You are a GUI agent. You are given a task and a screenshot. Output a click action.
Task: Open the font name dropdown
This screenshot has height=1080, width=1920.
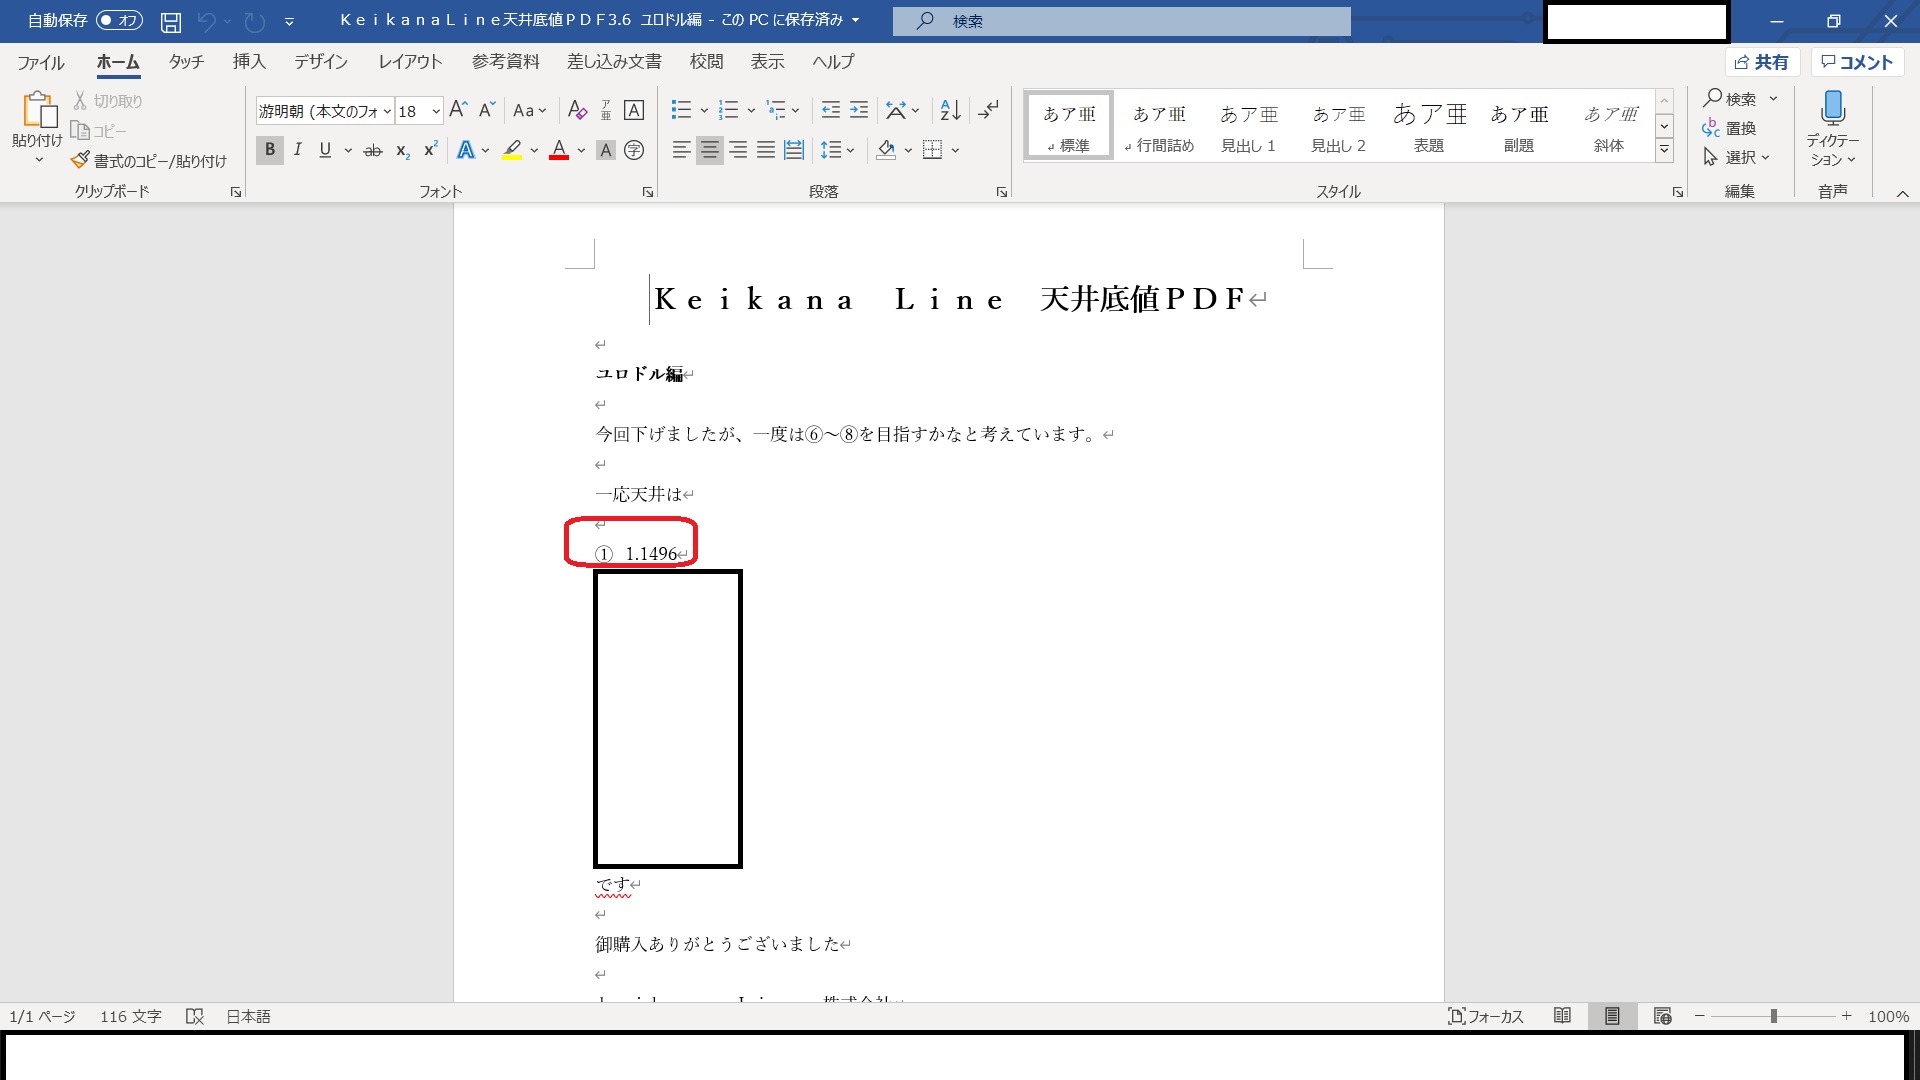coord(387,111)
